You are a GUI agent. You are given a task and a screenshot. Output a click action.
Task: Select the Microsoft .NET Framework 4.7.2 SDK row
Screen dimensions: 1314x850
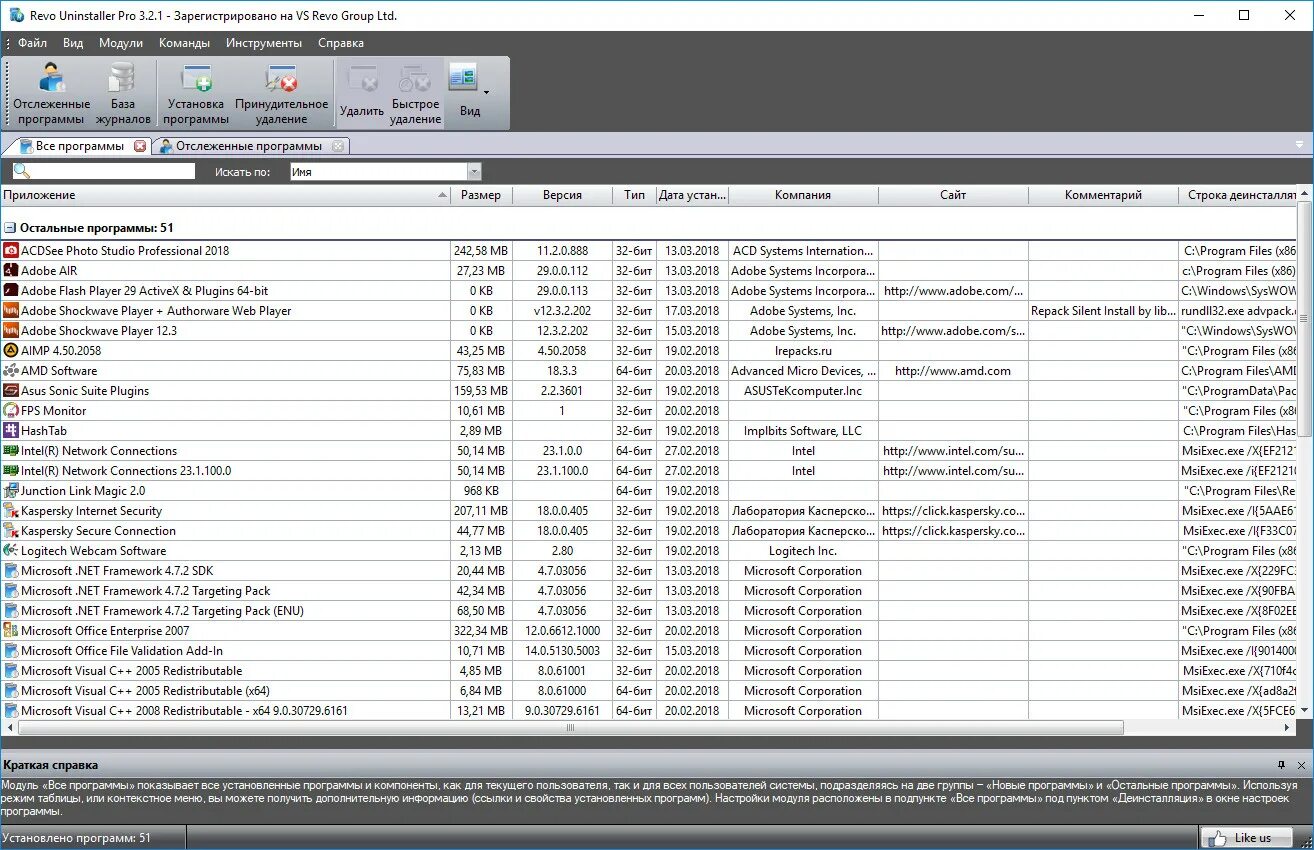[x=649, y=571]
